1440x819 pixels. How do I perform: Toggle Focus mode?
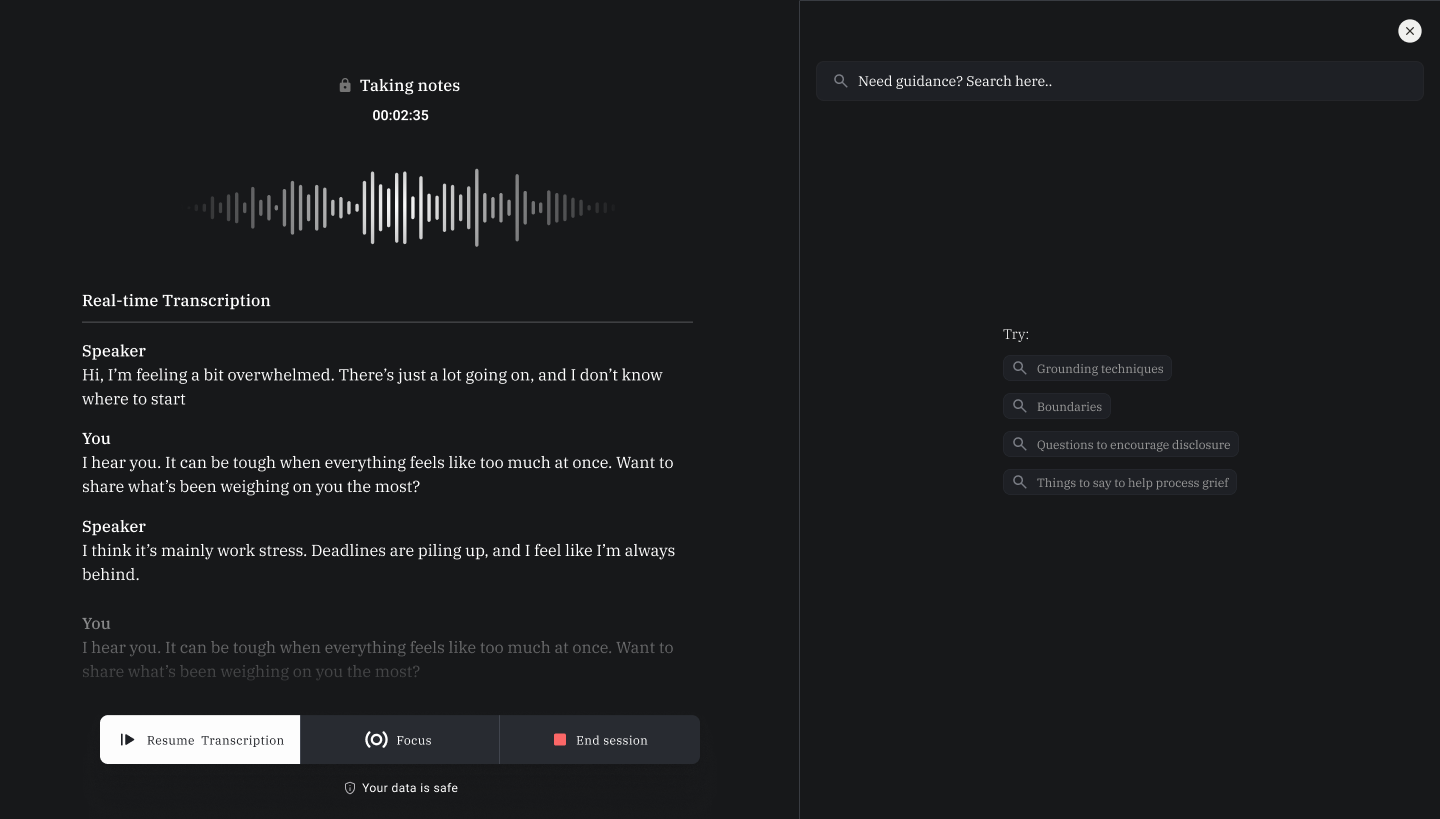tap(400, 740)
